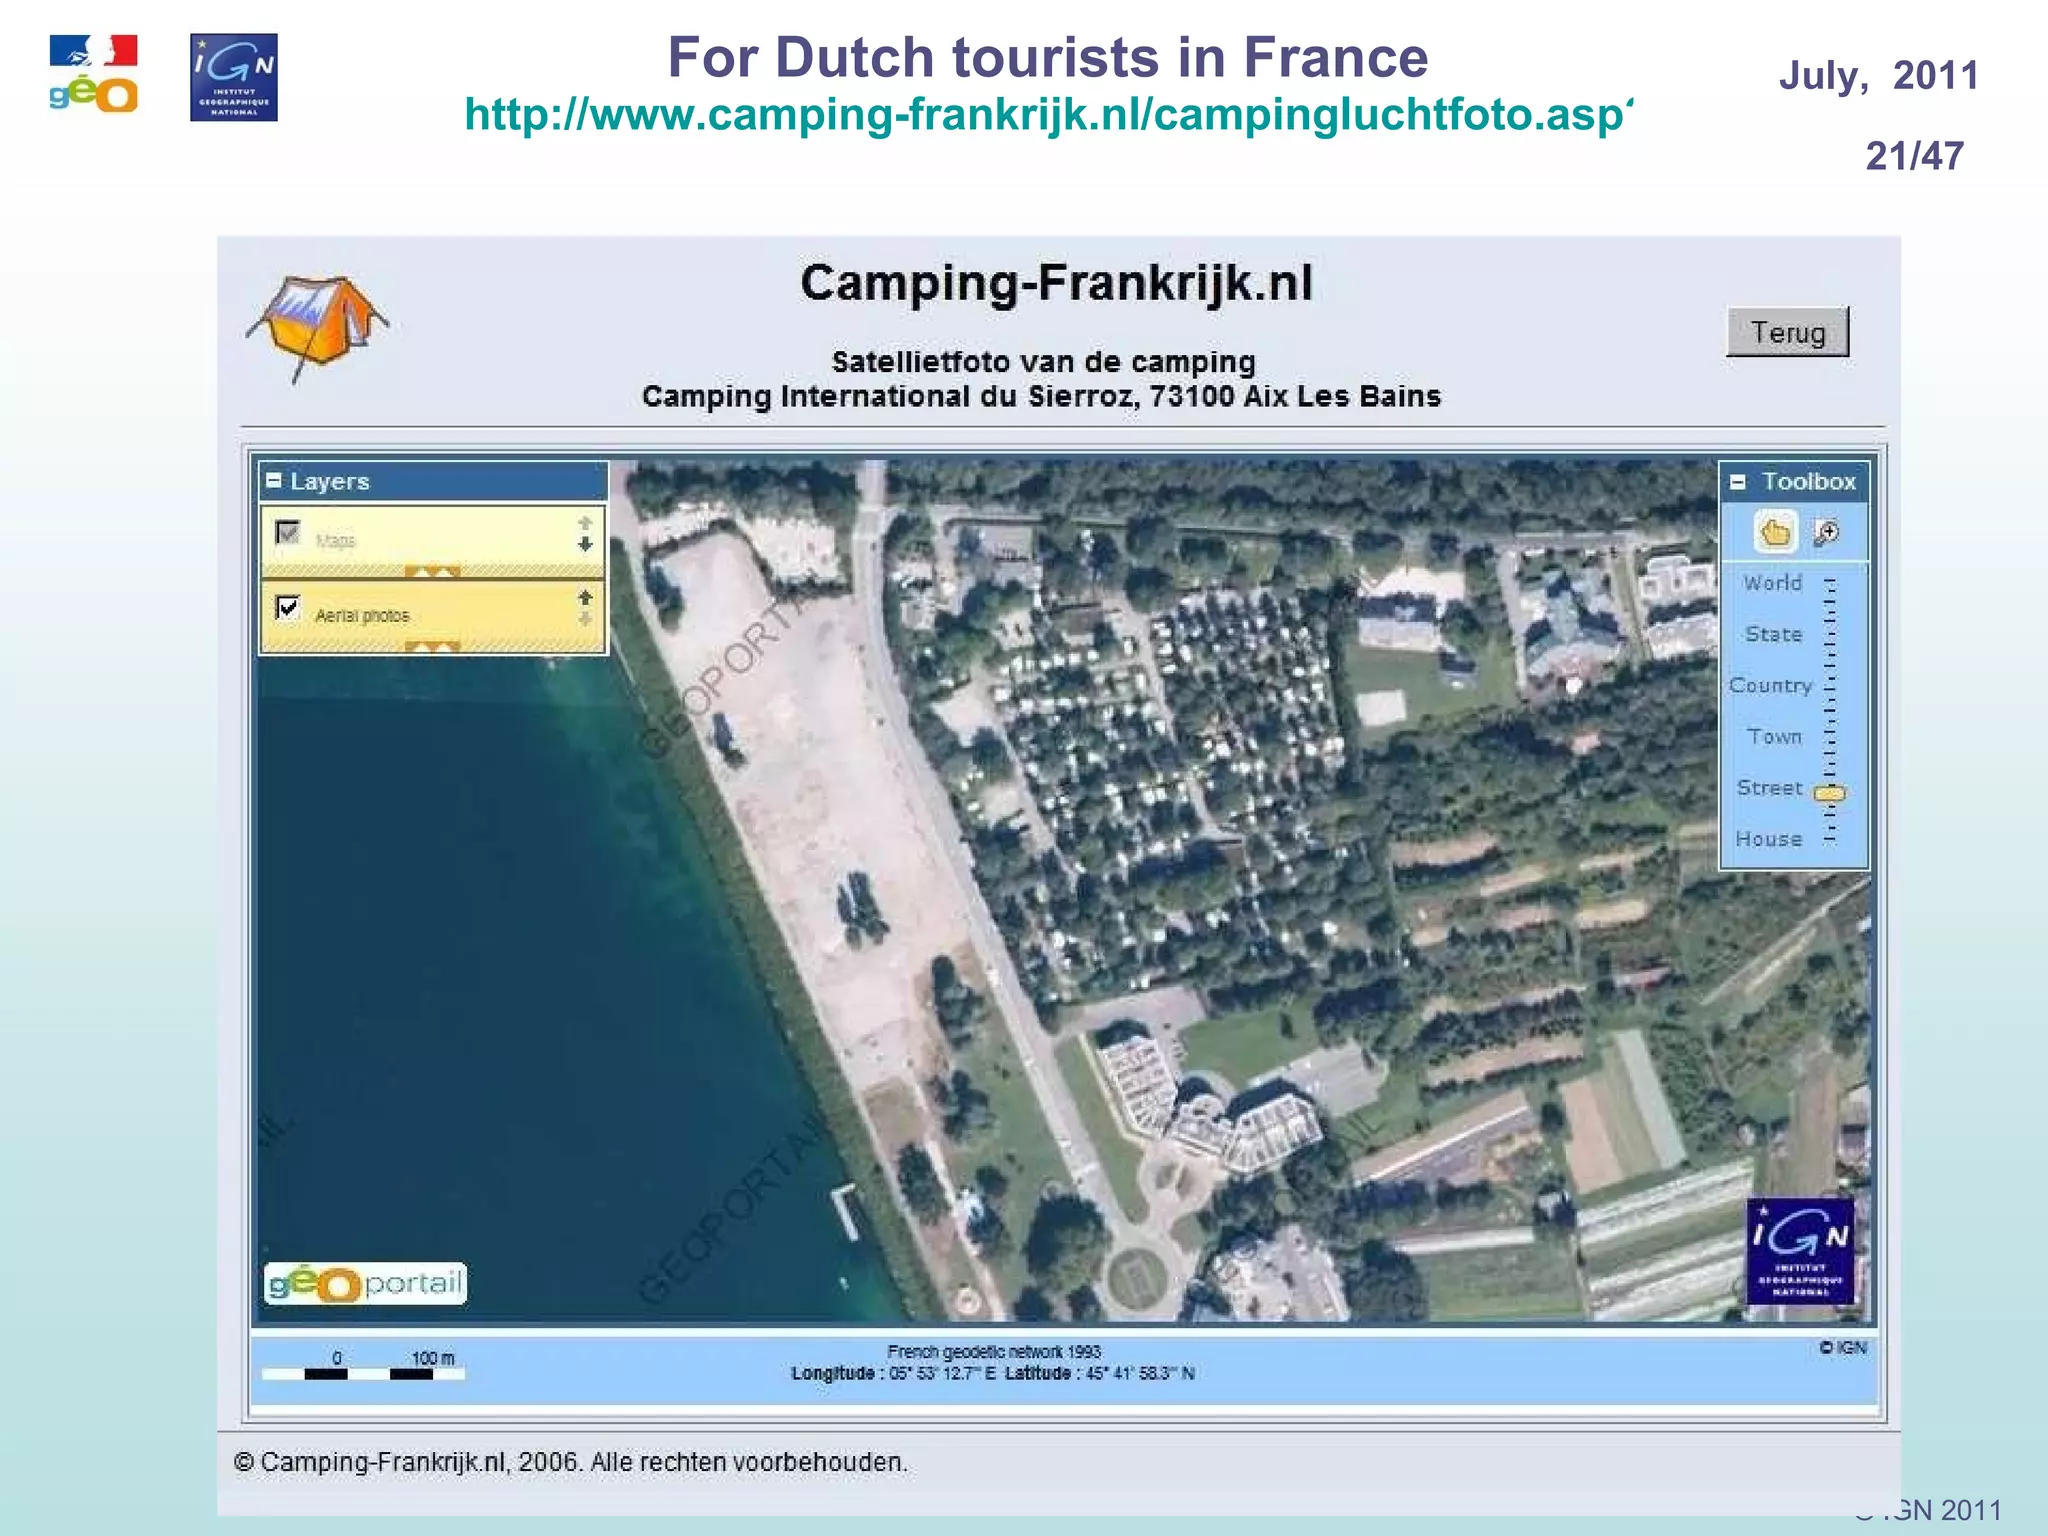Set zoom level to Town
Image resolution: width=2048 pixels, height=1536 pixels.
pos(1774,737)
